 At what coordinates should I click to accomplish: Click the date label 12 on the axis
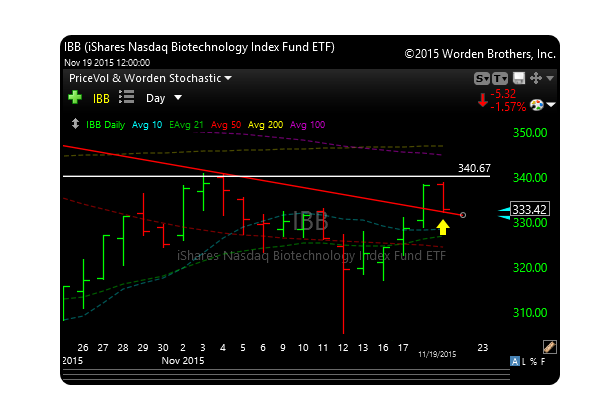343,348
